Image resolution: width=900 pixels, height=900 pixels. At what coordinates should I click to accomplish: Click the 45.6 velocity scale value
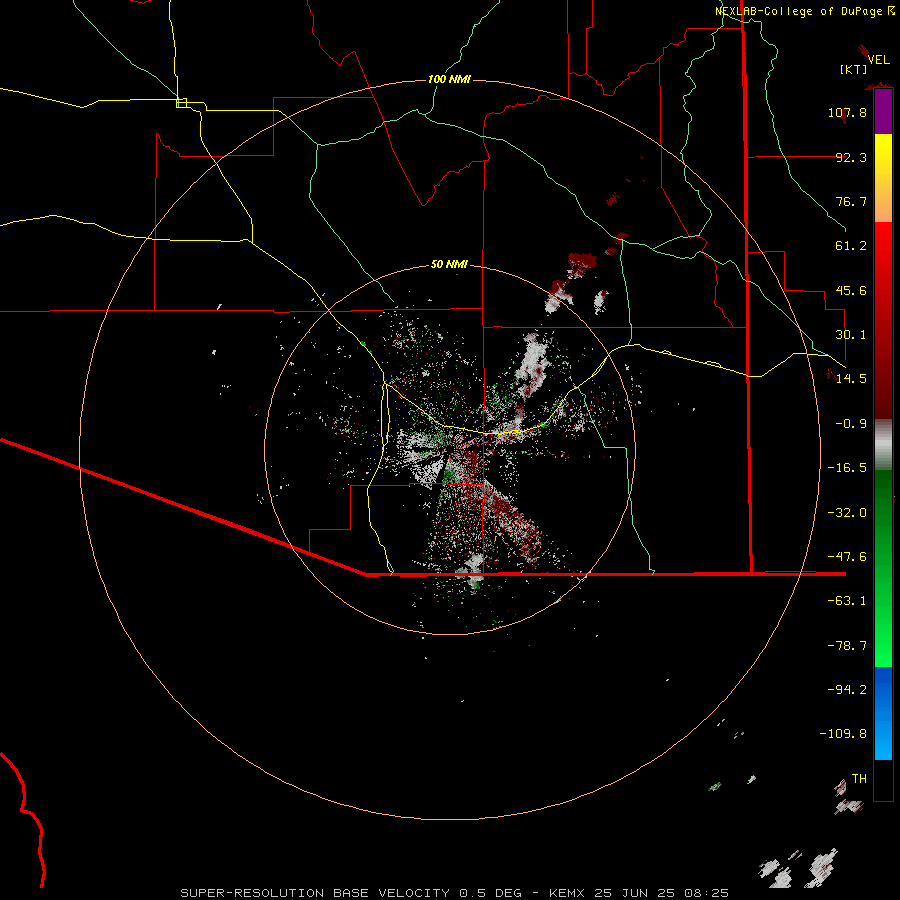851,290
